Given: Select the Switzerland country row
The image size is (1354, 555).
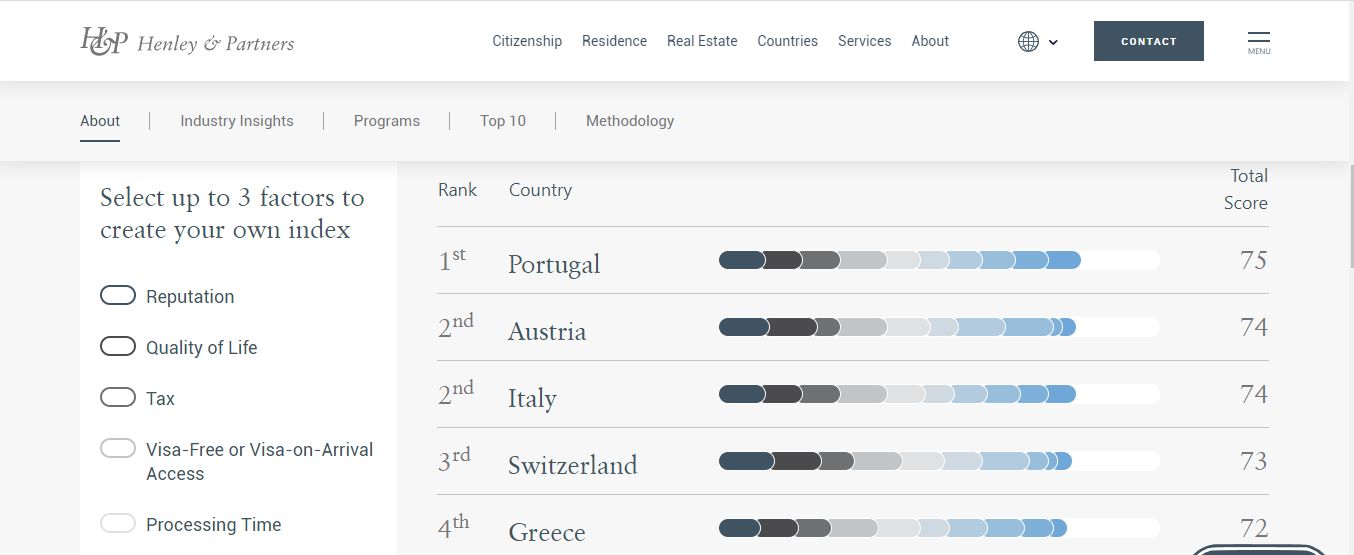Looking at the screenshot, I should click(572, 465).
